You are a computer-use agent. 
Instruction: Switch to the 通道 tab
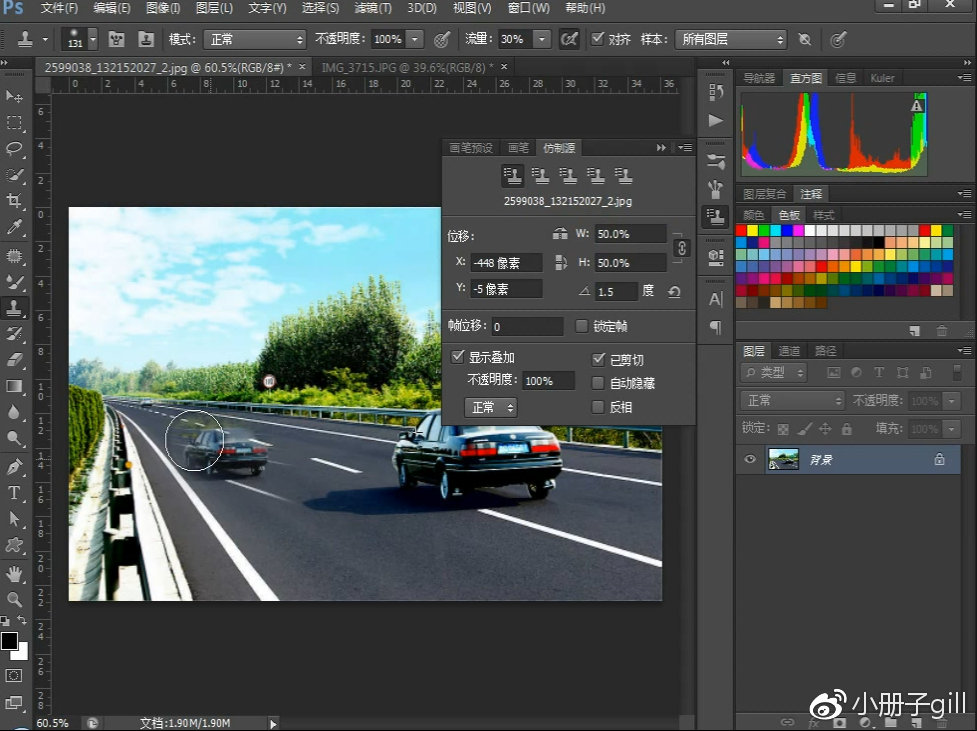[x=789, y=351]
